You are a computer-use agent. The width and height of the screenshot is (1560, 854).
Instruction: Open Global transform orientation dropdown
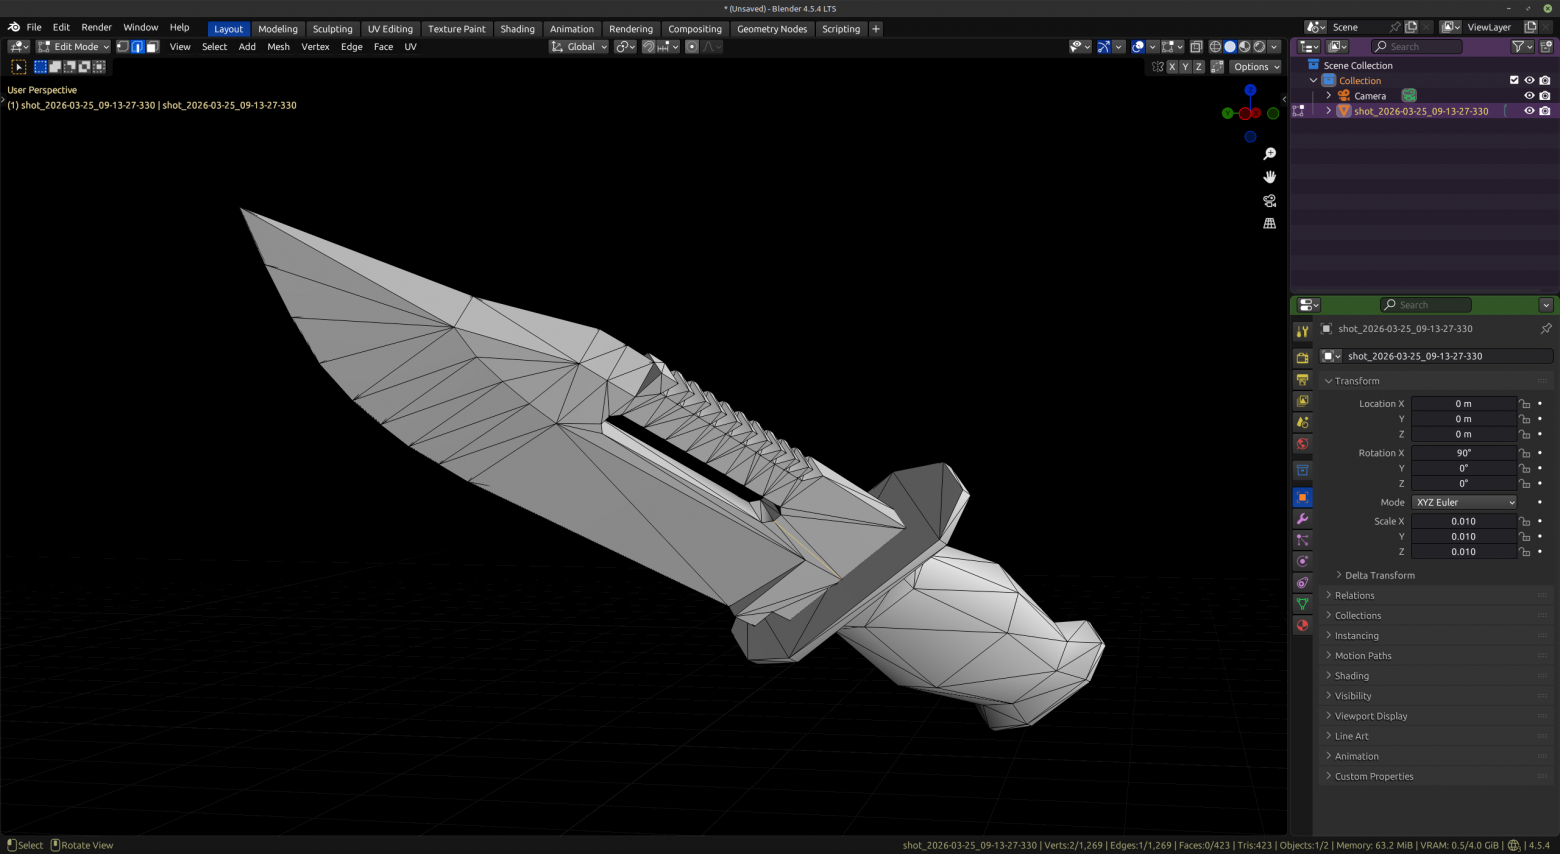click(x=578, y=47)
